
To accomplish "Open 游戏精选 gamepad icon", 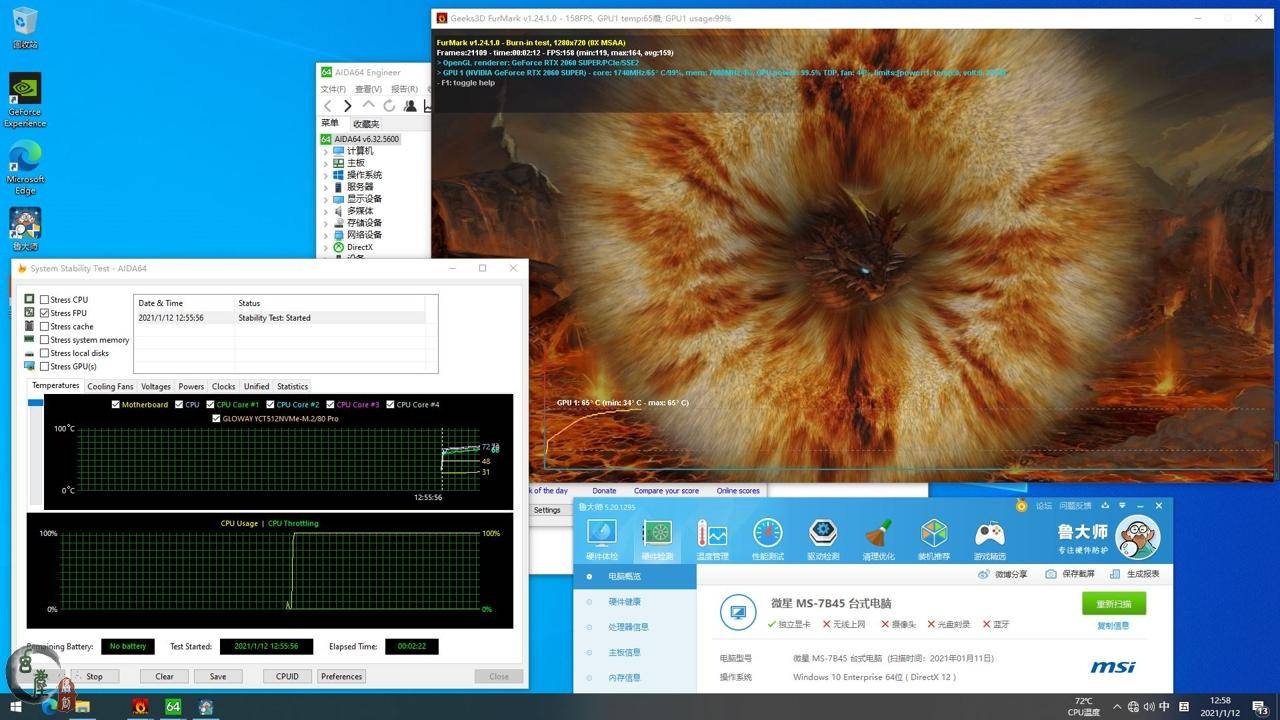I will click(x=990, y=539).
